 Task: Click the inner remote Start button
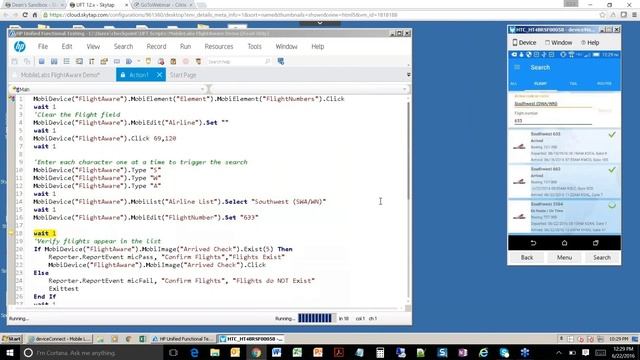[12, 339]
